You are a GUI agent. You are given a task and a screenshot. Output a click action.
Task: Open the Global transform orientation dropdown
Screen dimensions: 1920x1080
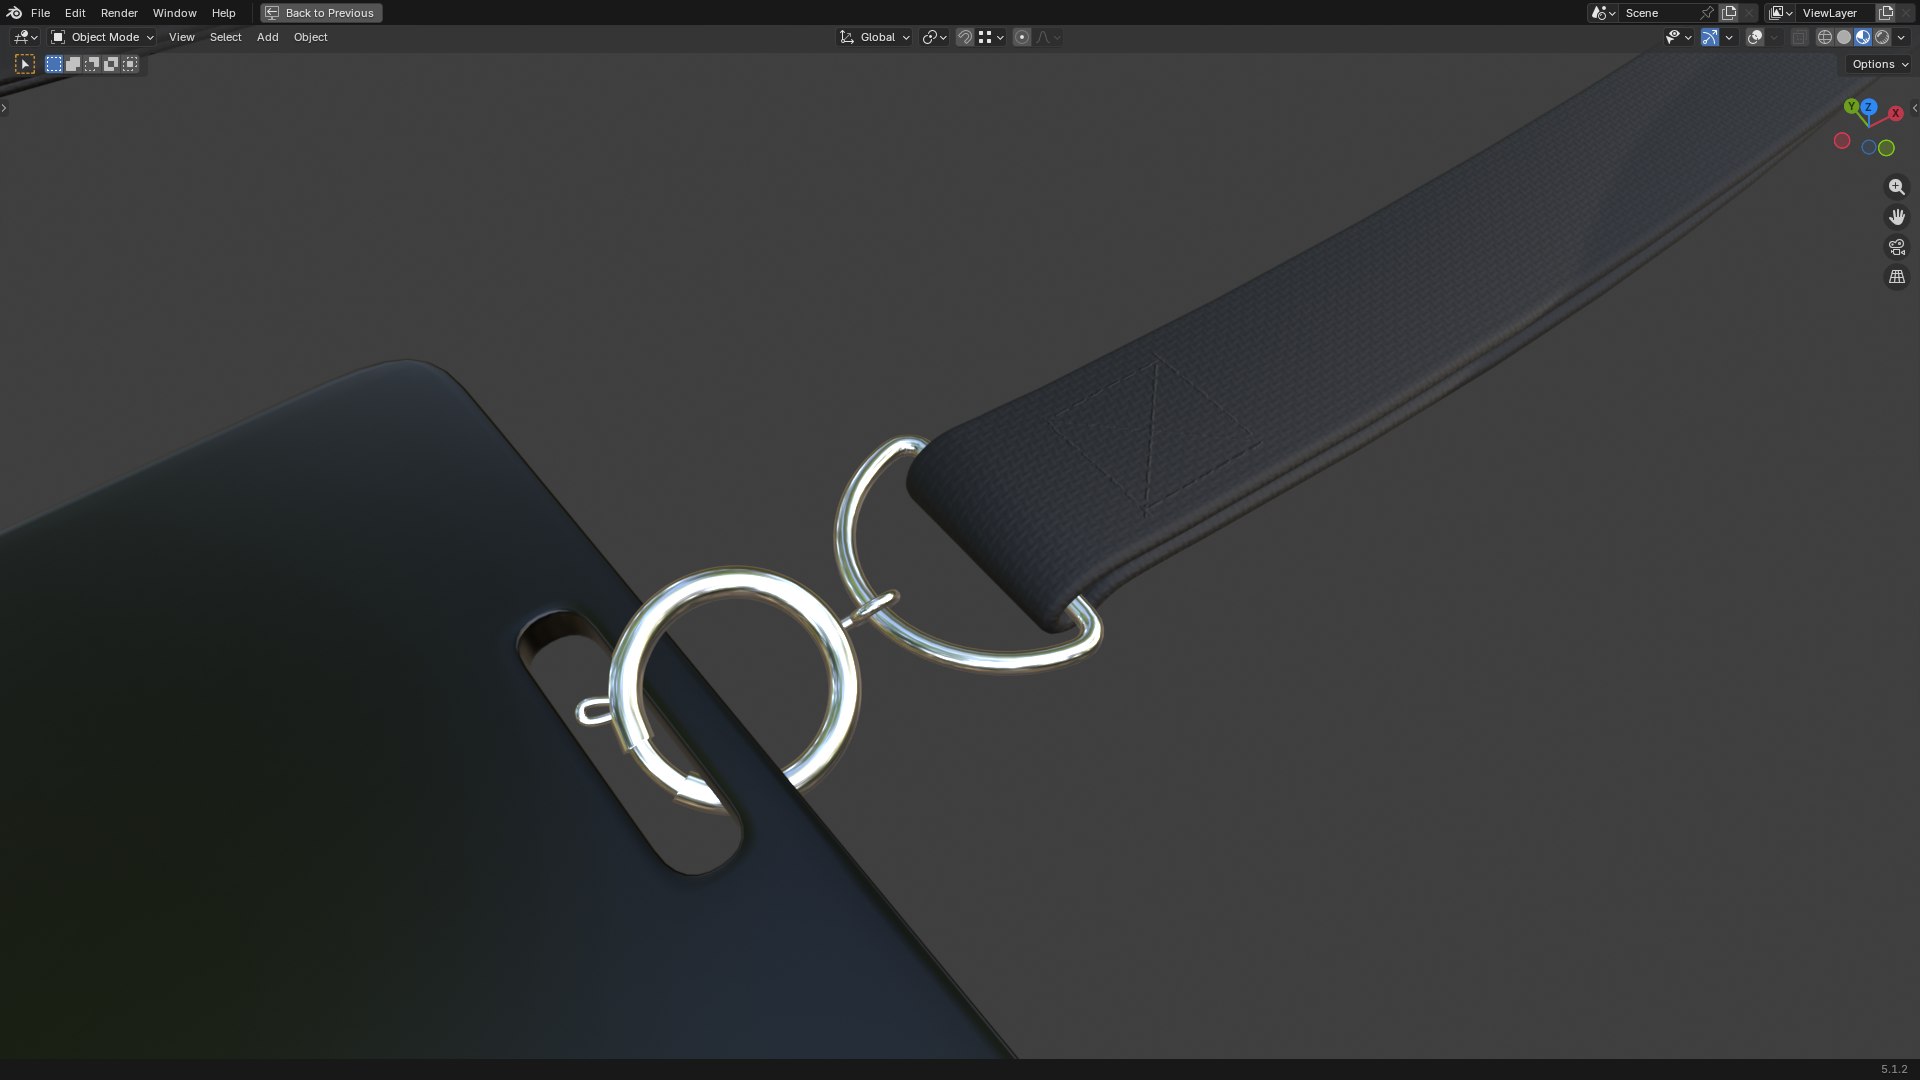[x=874, y=37]
